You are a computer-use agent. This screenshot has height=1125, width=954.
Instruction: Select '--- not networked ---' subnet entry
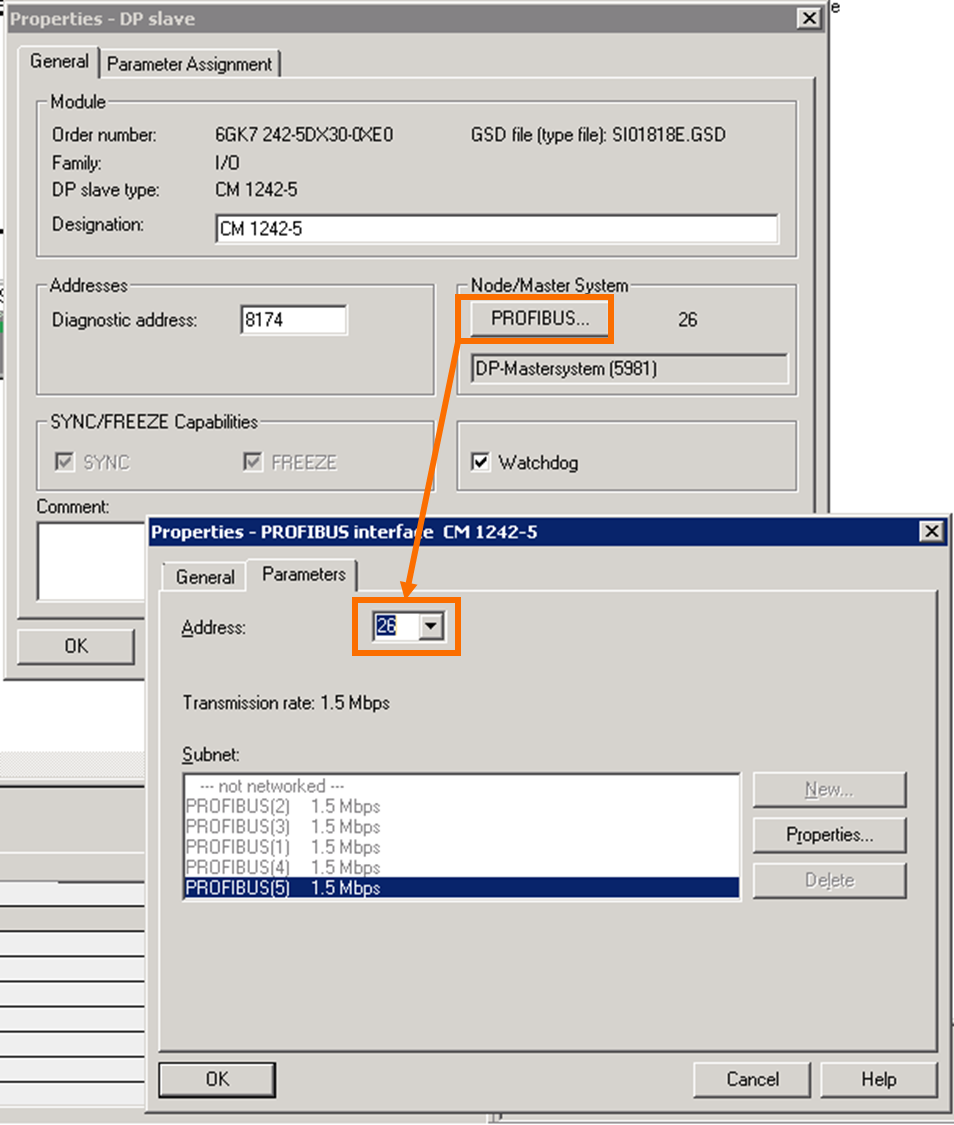tap(461, 786)
